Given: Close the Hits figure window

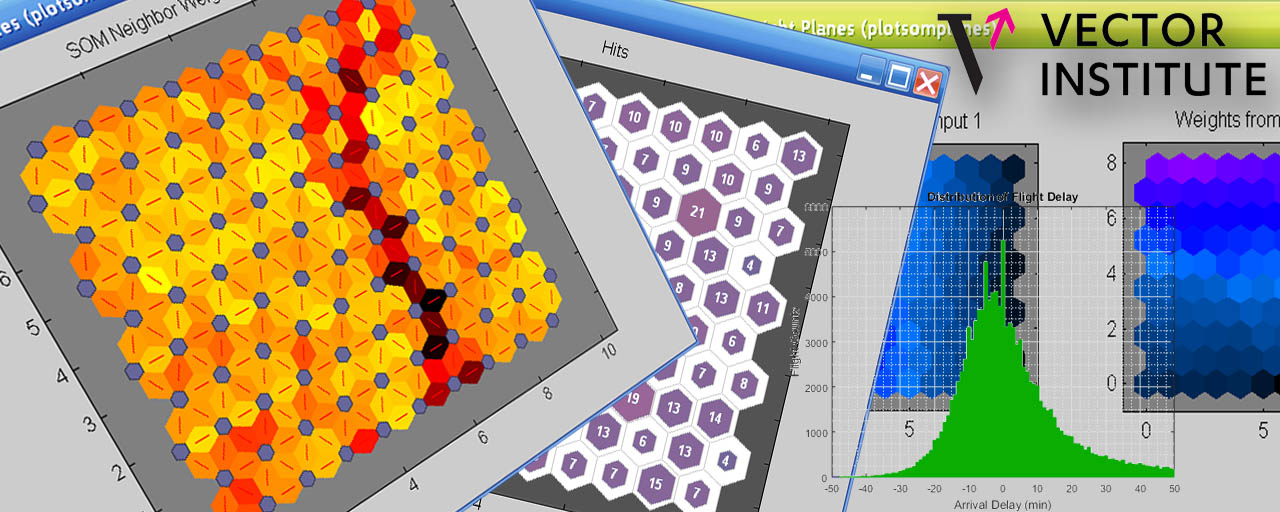Looking at the screenshot, I should pyautogui.click(x=927, y=82).
